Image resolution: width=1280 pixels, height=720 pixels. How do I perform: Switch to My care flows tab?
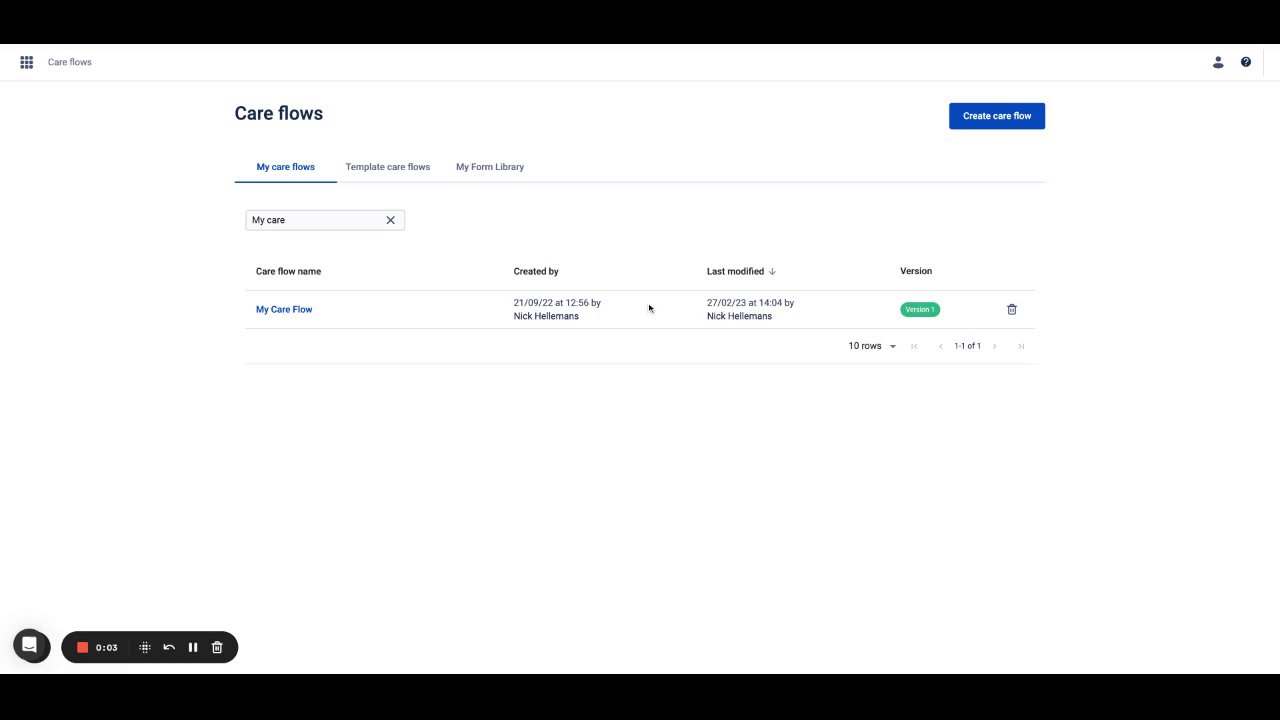pyautogui.click(x=286, y=167)
